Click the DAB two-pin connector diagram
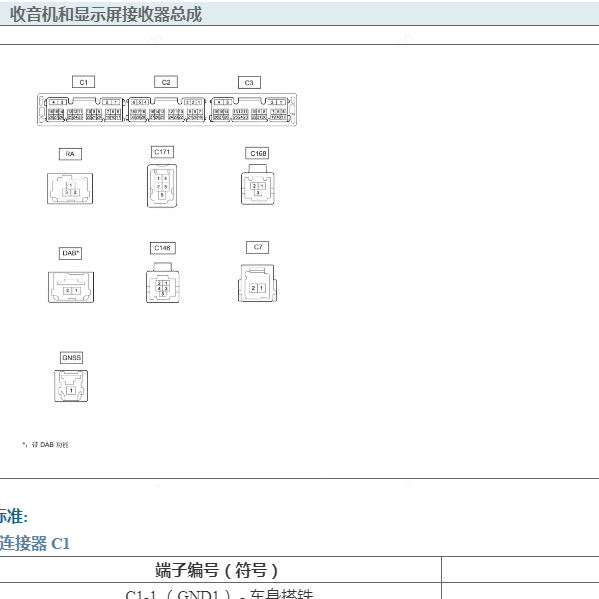This screenshot has height=599, width=599. coord(71,287)
